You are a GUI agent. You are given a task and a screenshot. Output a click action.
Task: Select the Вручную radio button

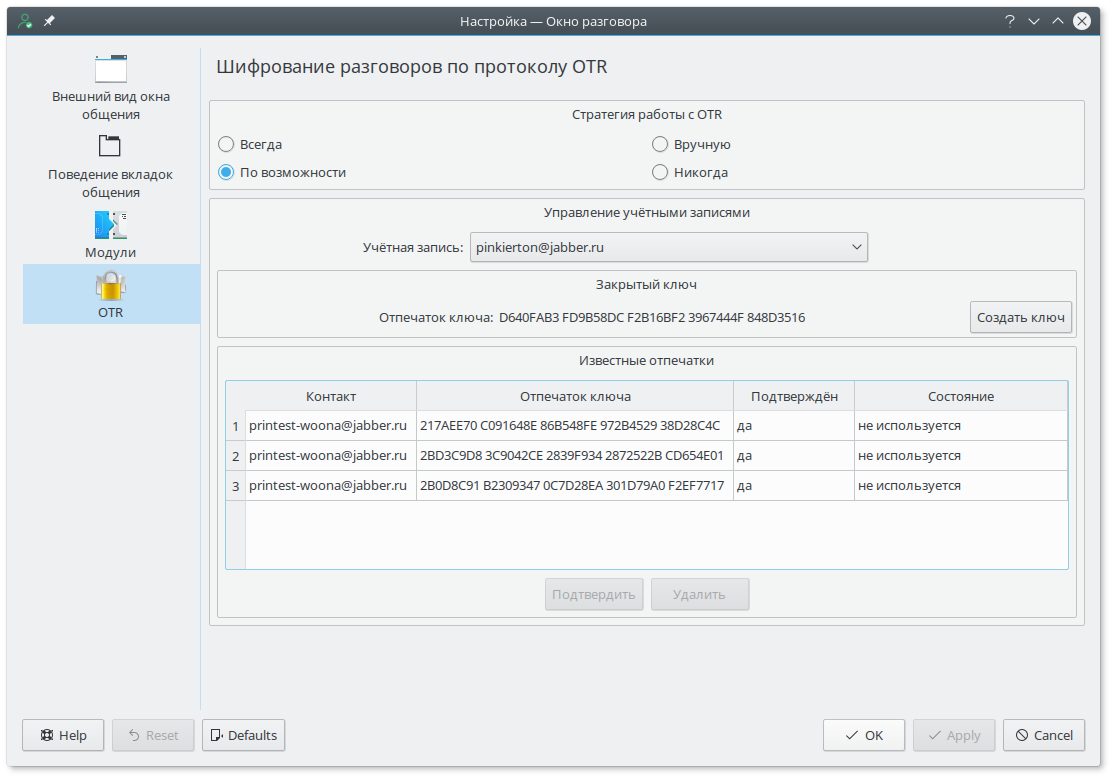click(x=660, y=144)
